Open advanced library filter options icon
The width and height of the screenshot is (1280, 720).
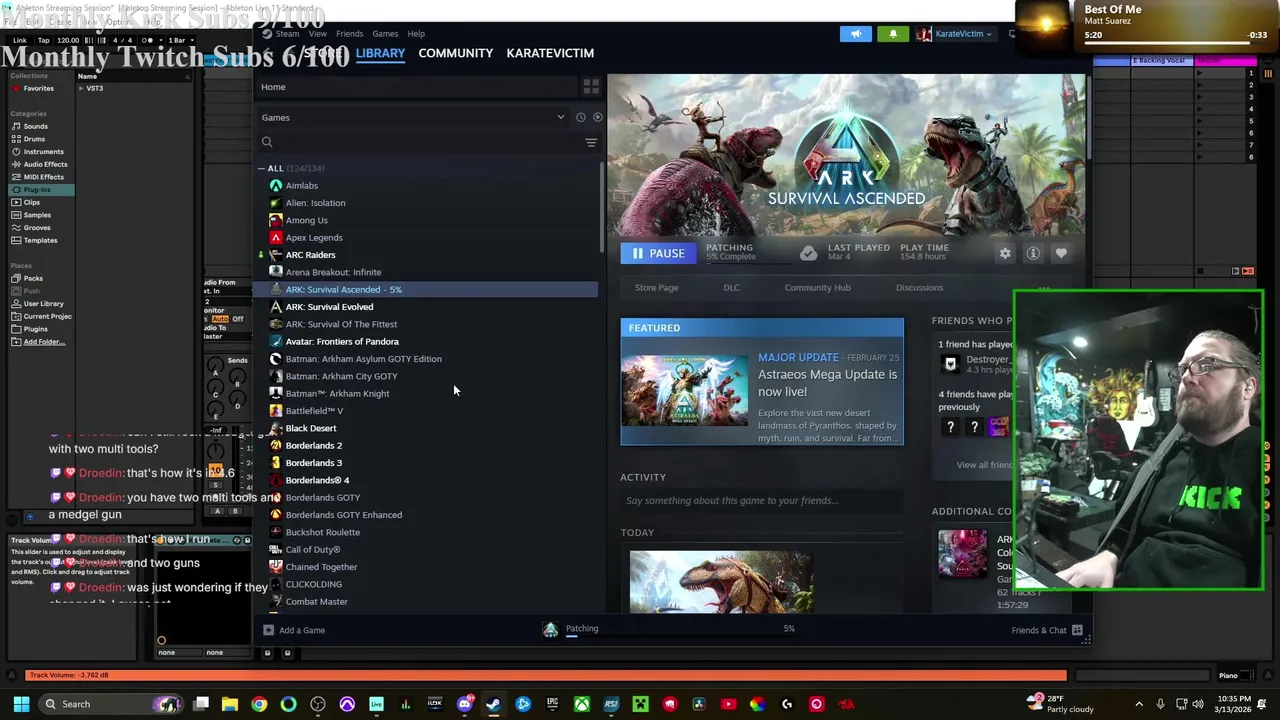click(x=591, y=142)
